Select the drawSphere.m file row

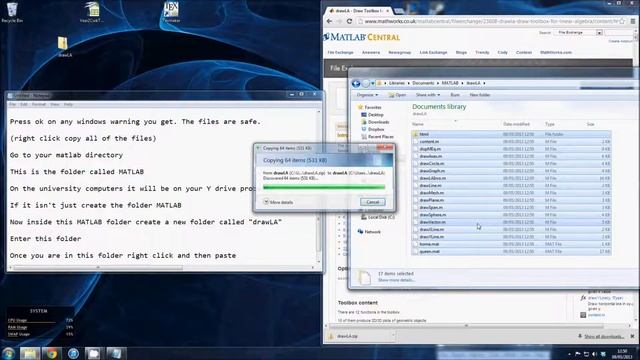tap(511, 215)
